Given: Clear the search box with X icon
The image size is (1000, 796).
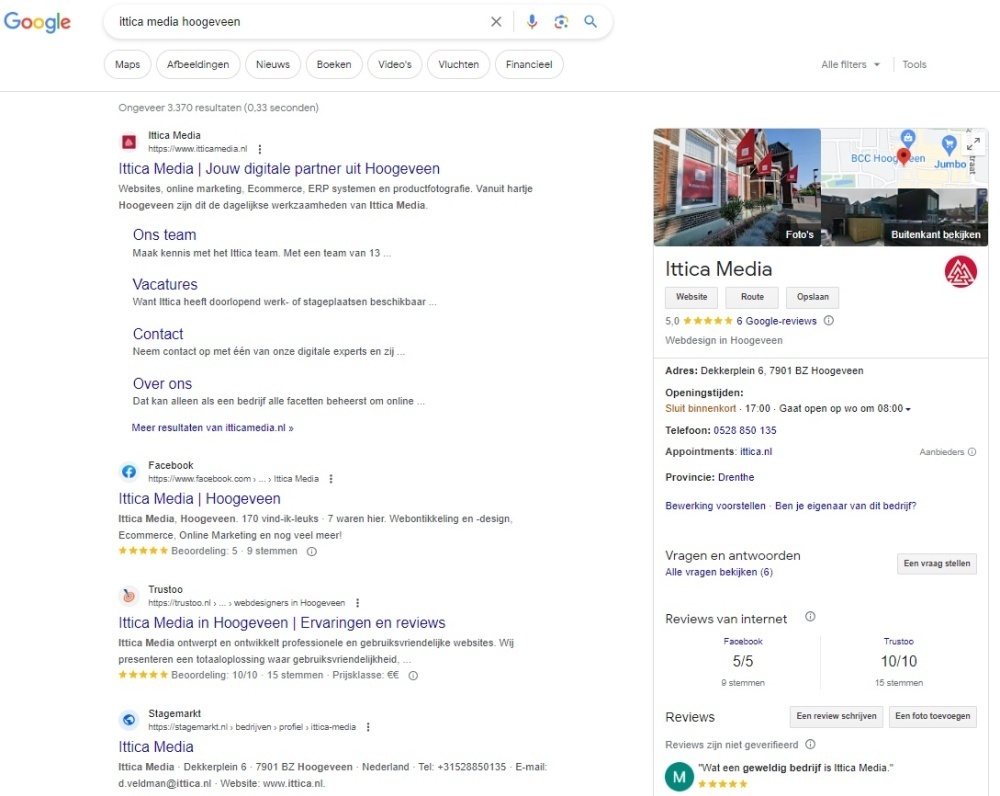Looking at the screenshot, I should click(x=496, y=22).
